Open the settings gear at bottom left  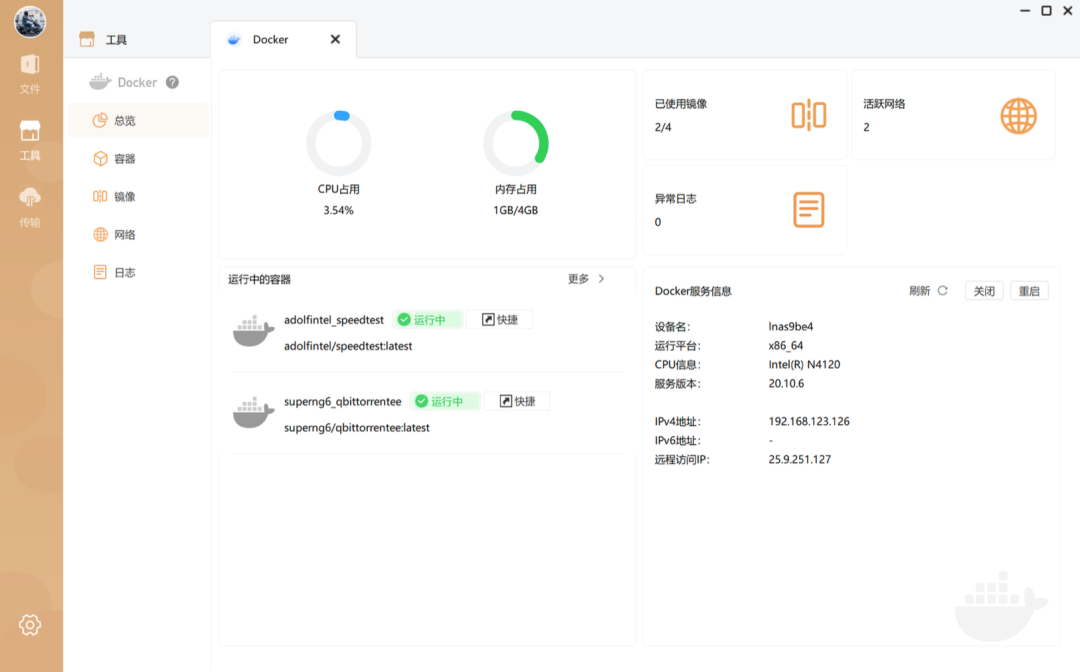point(30,624)
